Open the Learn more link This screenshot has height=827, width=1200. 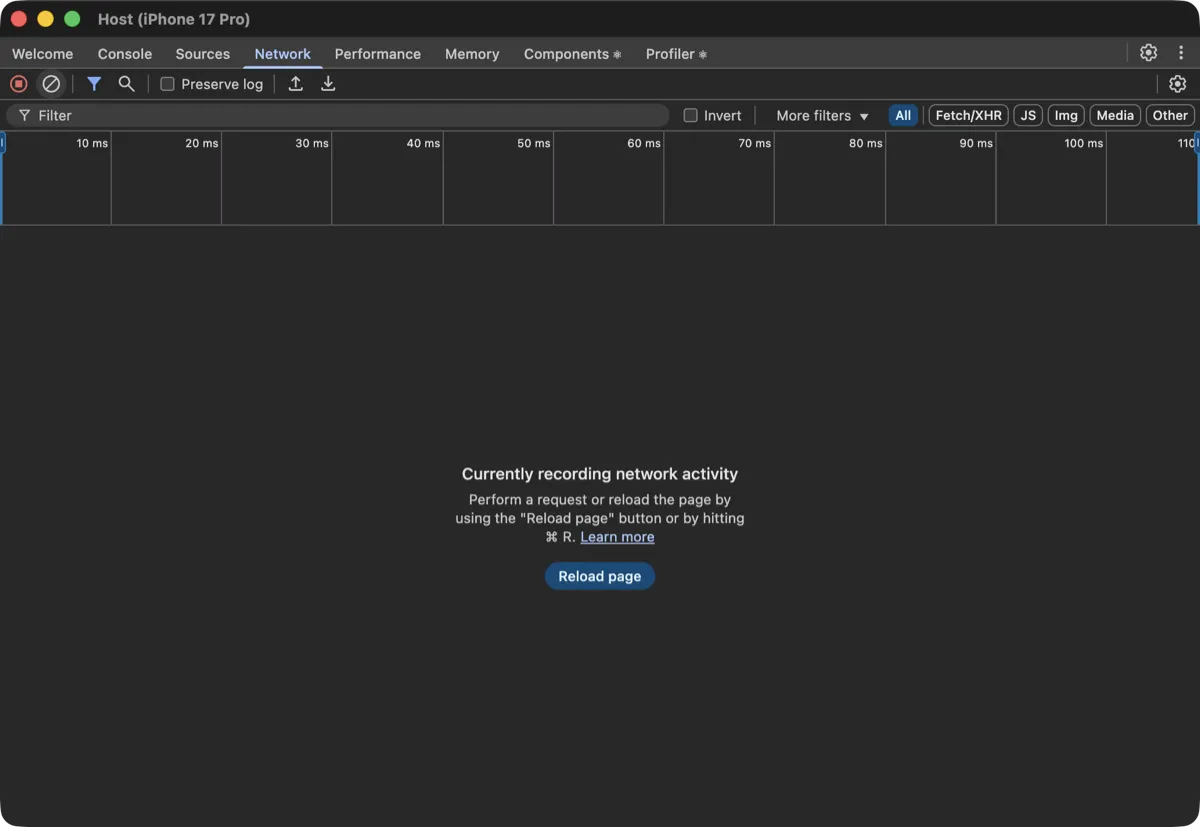[x=617, y=537]
